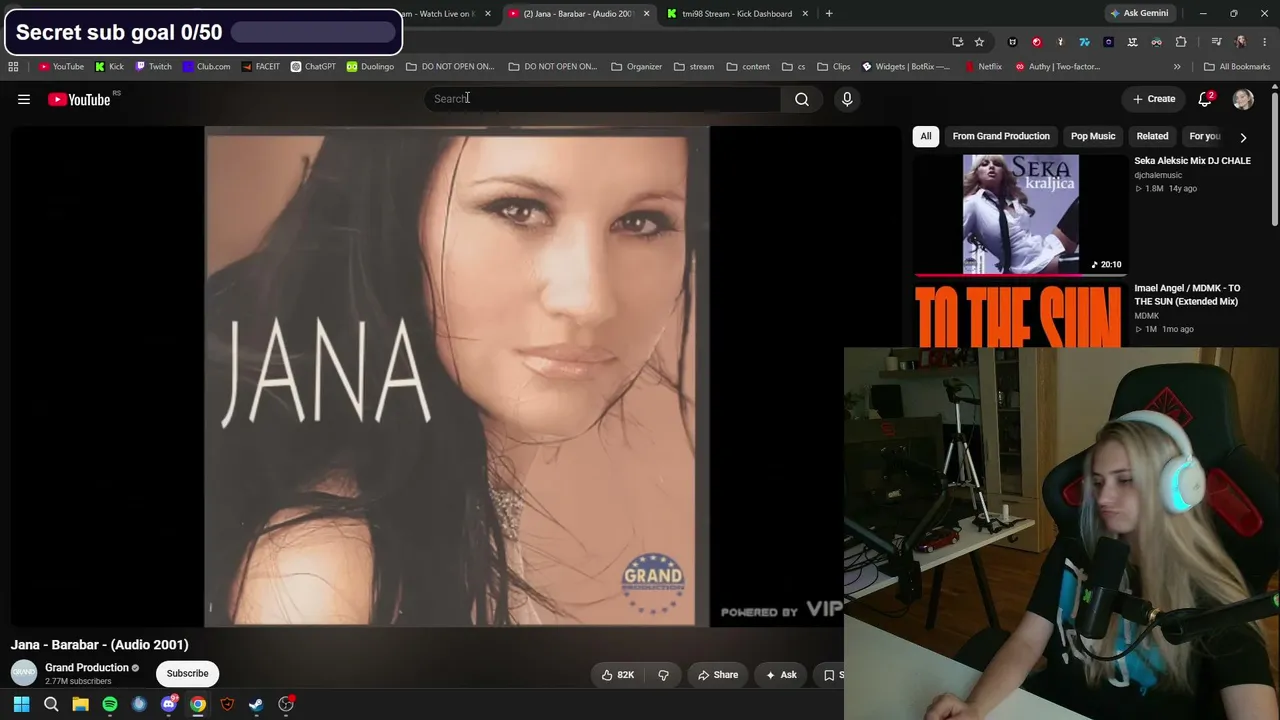Select the Pop Music filter chip
Image resolution: width=1280 pixels, height=720 pixels.
click(1093, 136)
